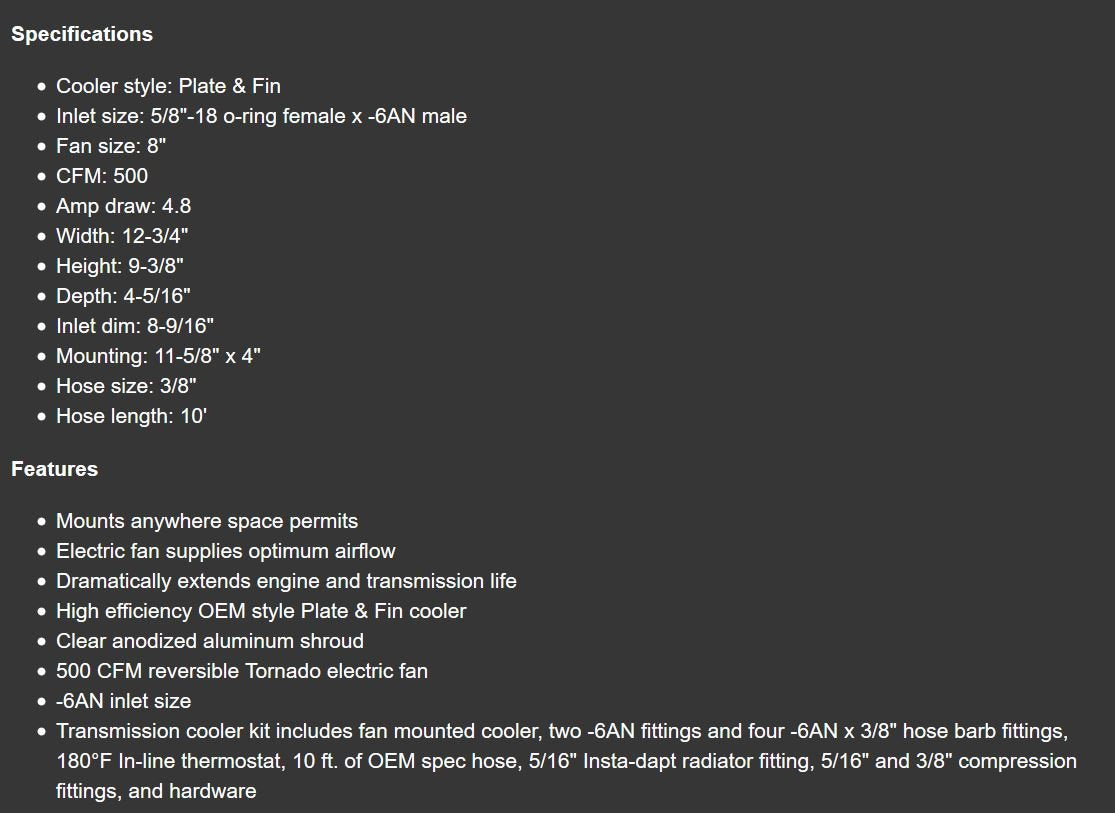Select the Depth: 4-5/16" line
Screen dimensions: 1115x813
pos(123,296)
